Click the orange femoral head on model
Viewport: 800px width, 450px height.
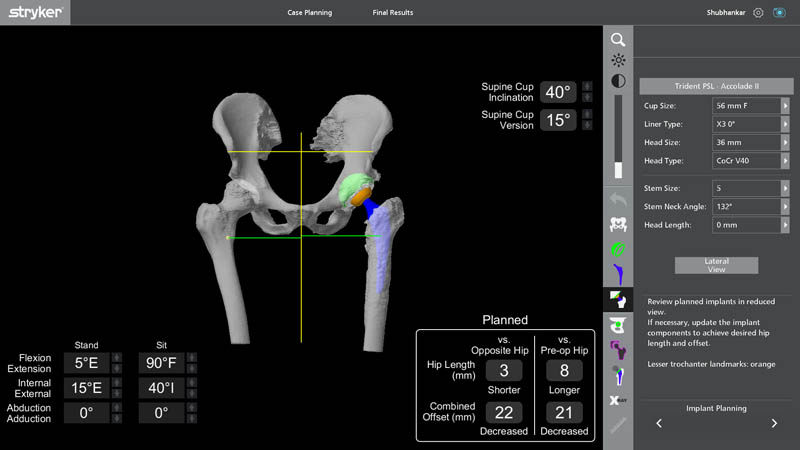pos(361,197)
